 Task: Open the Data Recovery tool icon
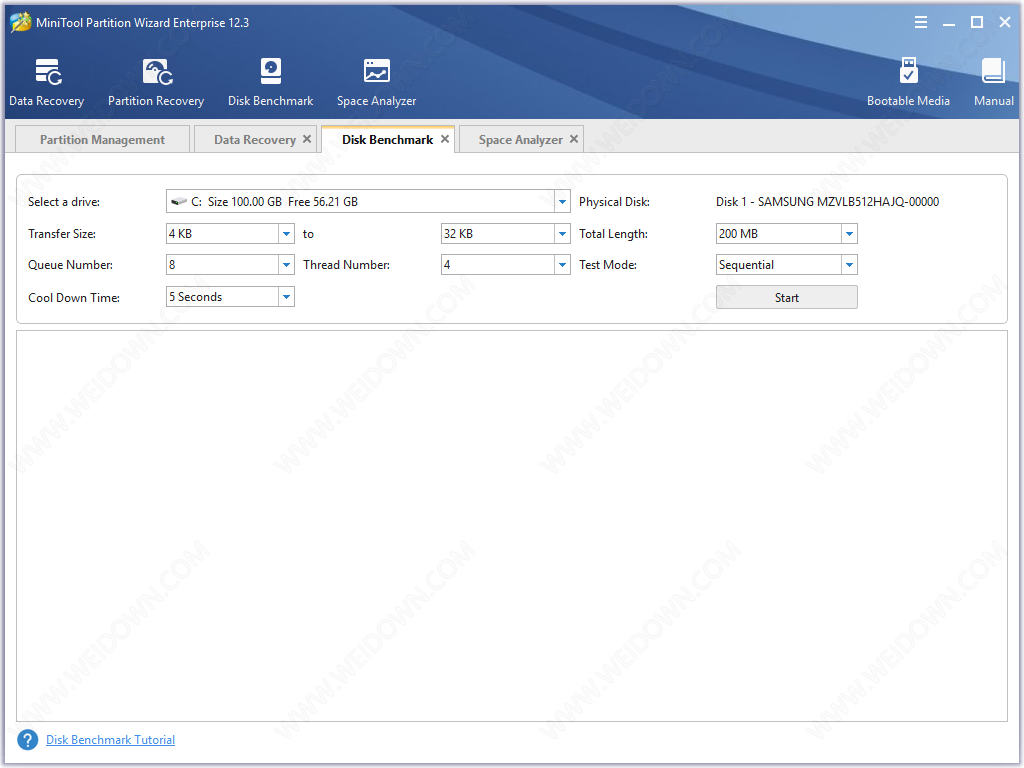pos(47,72)
